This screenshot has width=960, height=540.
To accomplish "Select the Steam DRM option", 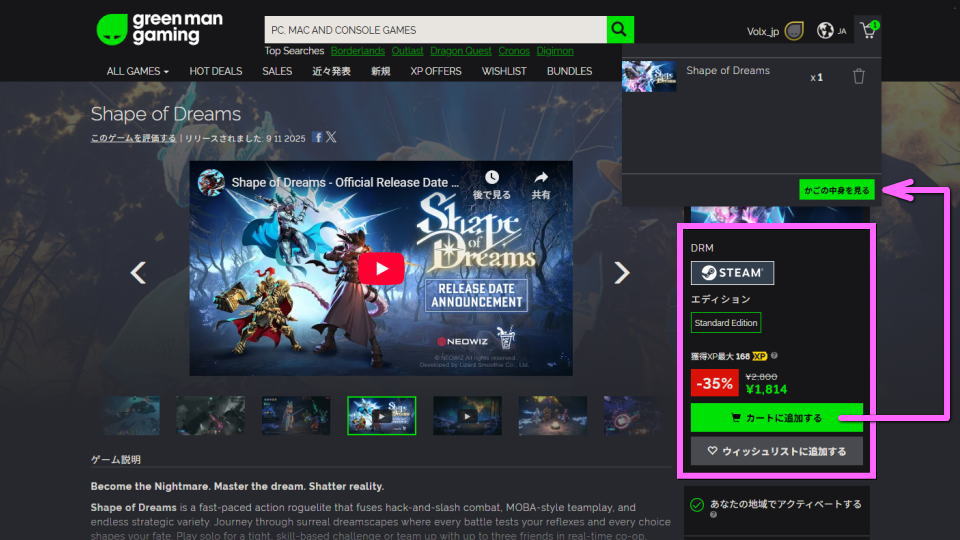I will 732,273.
